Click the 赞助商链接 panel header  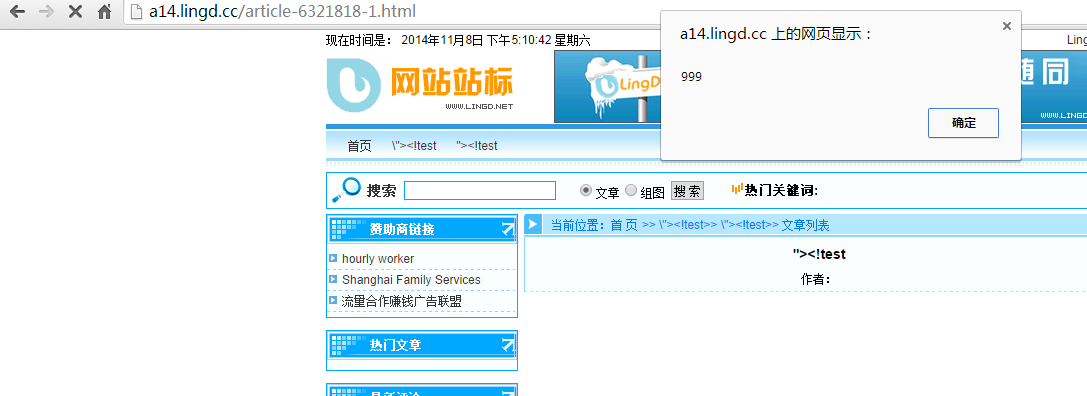(421, 229)
